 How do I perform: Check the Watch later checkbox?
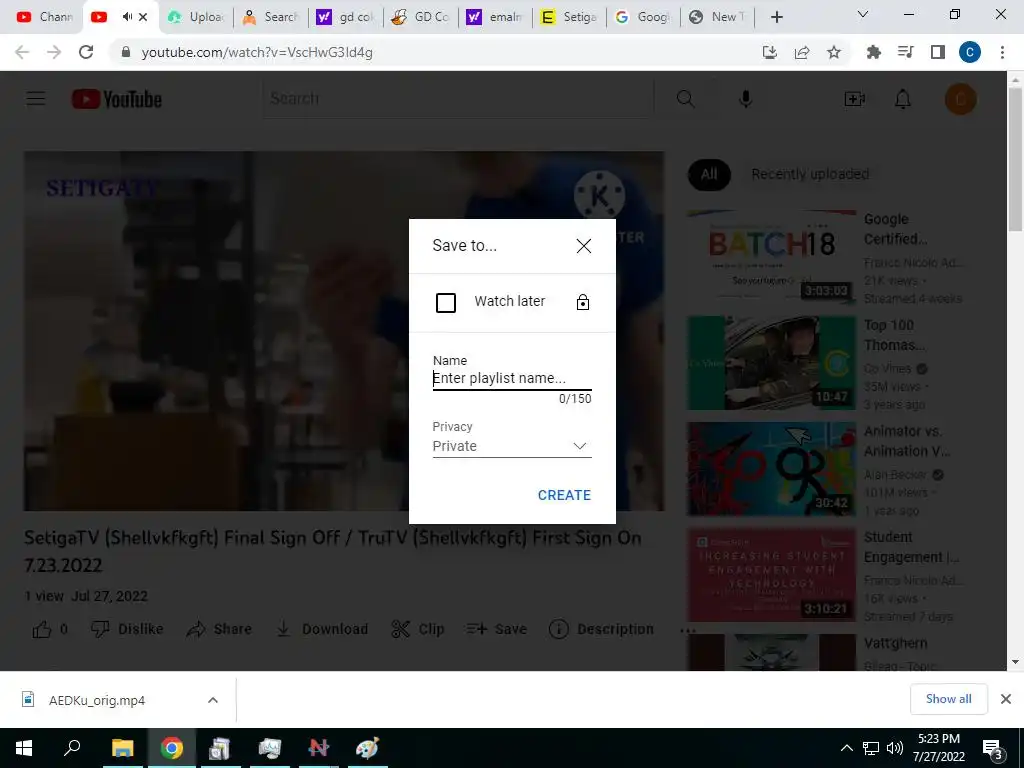point(445,302)
